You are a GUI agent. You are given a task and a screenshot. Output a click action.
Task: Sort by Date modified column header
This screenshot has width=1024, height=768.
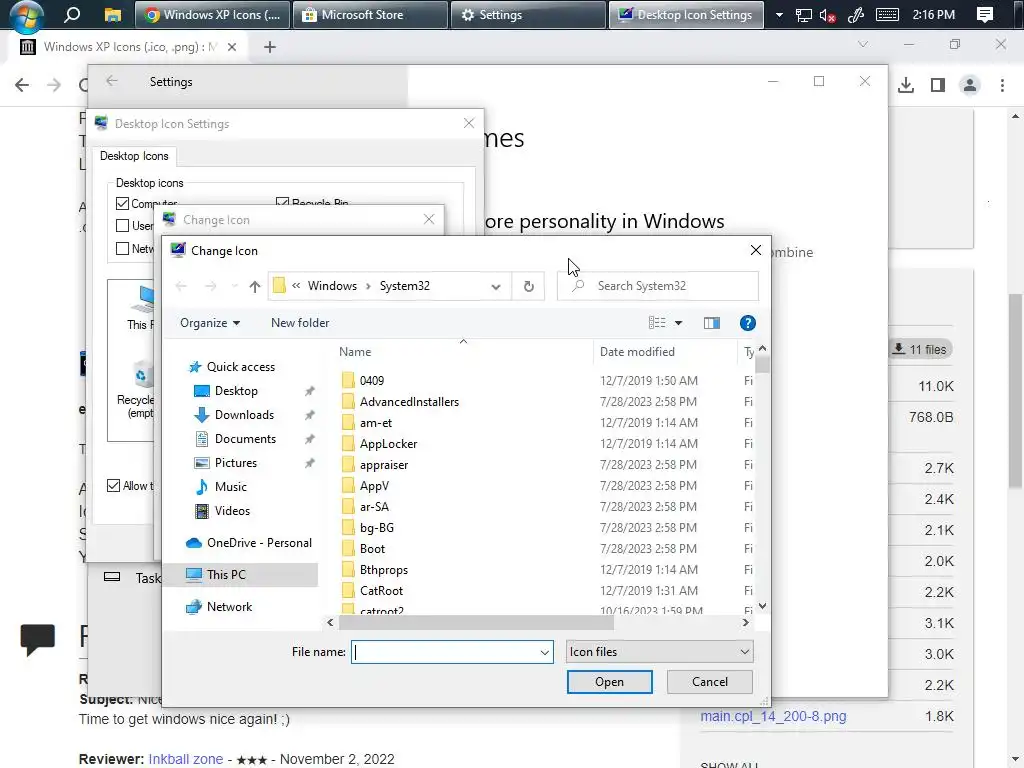(637, 352)
